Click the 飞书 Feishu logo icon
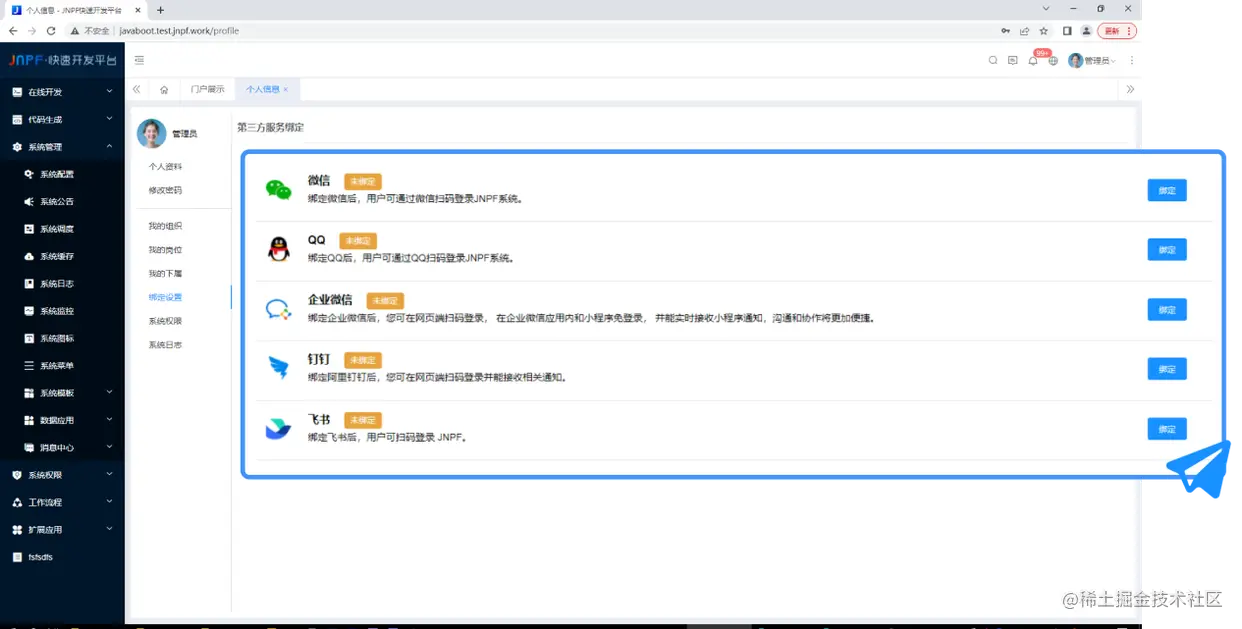1242x629 pixels. click(x=278, y=428)
